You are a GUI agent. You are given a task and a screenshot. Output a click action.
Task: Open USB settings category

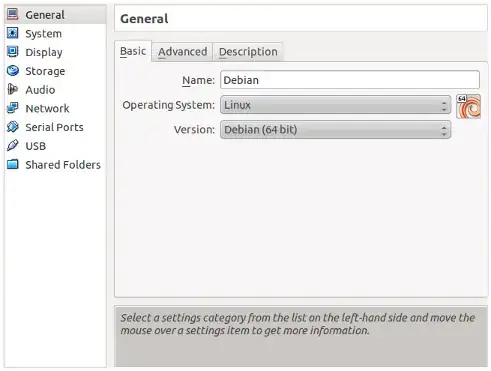(x=55, y=146)
